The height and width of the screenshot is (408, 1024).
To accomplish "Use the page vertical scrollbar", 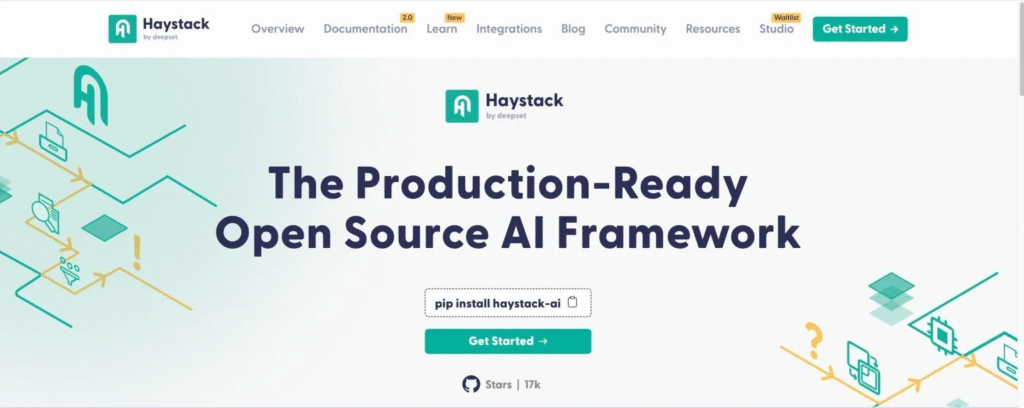I will [x=1019, y=52].
